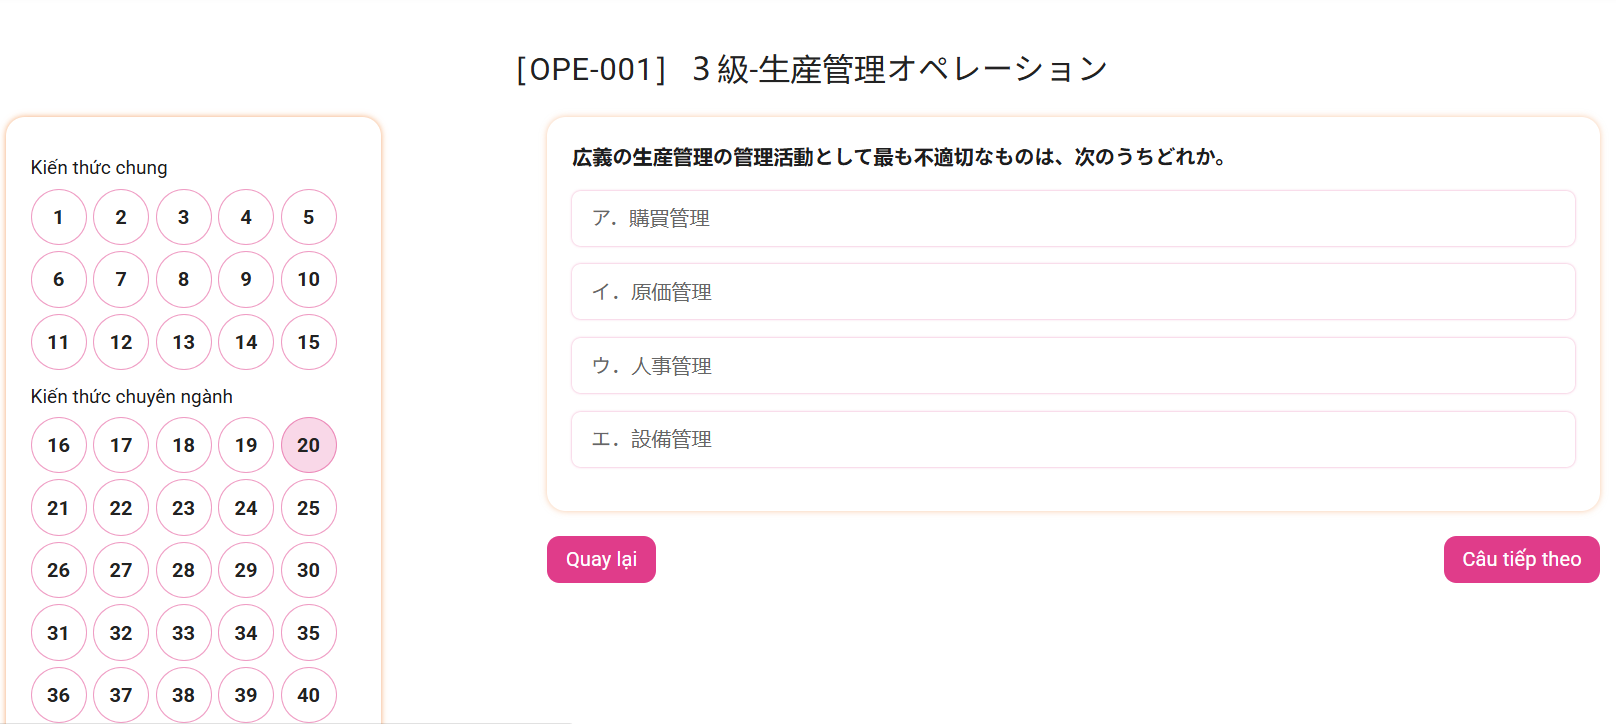Open question 16
1616x724 pixels.
tap(59, 445)
